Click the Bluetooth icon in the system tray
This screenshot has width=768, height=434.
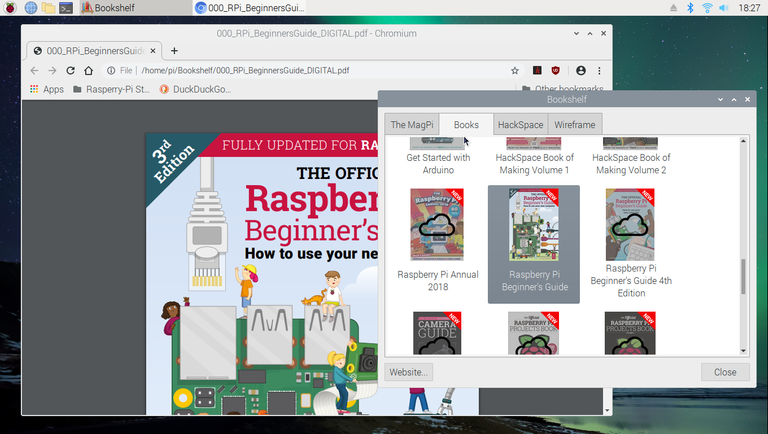[688, 8]
